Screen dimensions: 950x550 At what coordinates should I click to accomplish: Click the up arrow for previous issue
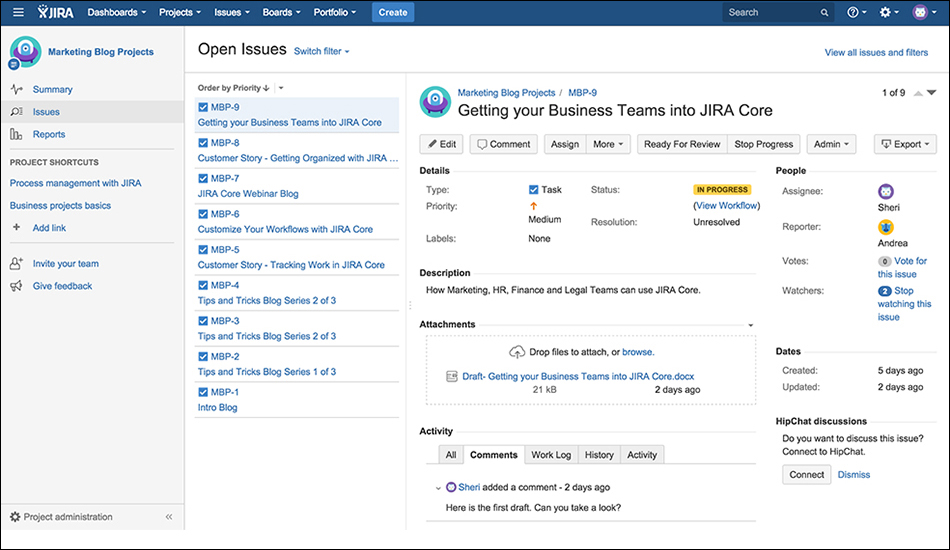(918, 93)
